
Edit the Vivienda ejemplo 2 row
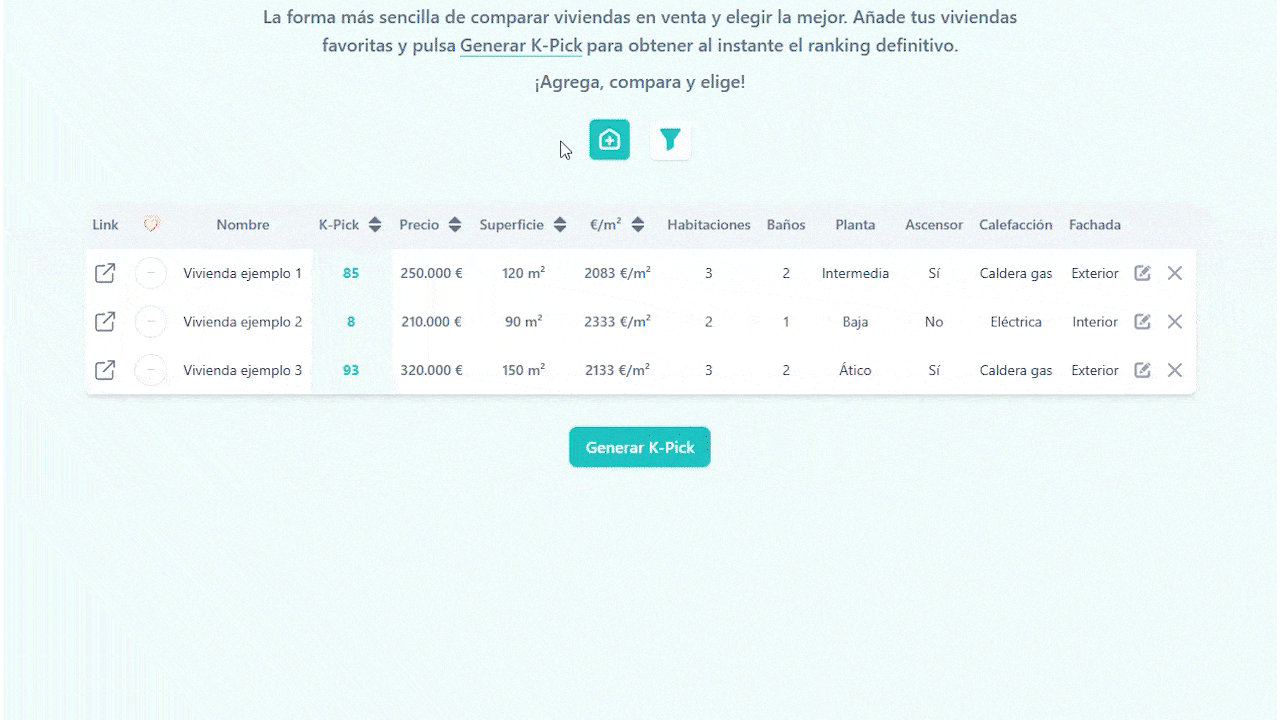pos(1142,322)
